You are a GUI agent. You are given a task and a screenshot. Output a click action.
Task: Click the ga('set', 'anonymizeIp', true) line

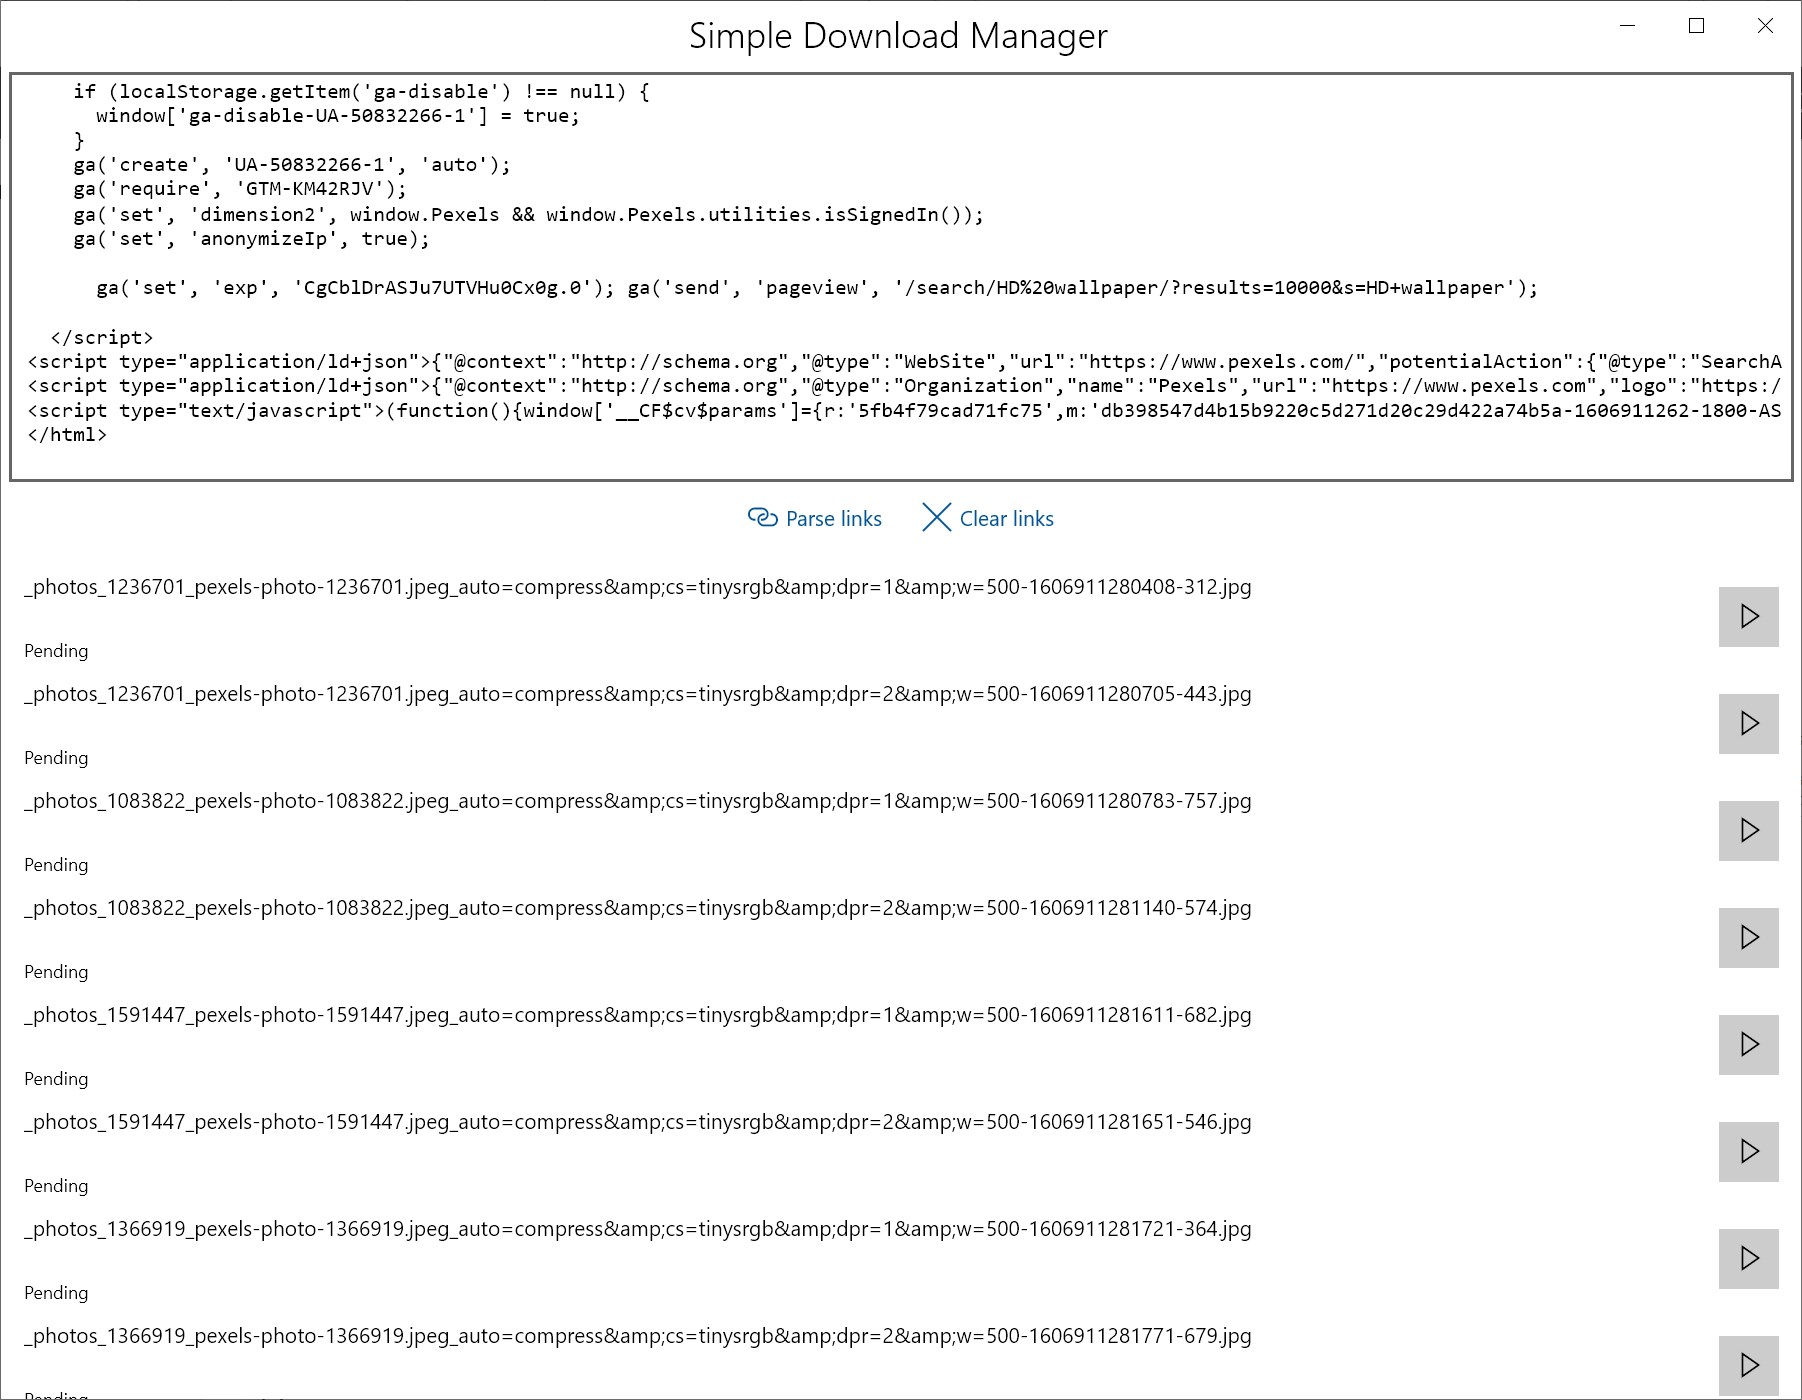pyautogui.click(x=251, y=239)
